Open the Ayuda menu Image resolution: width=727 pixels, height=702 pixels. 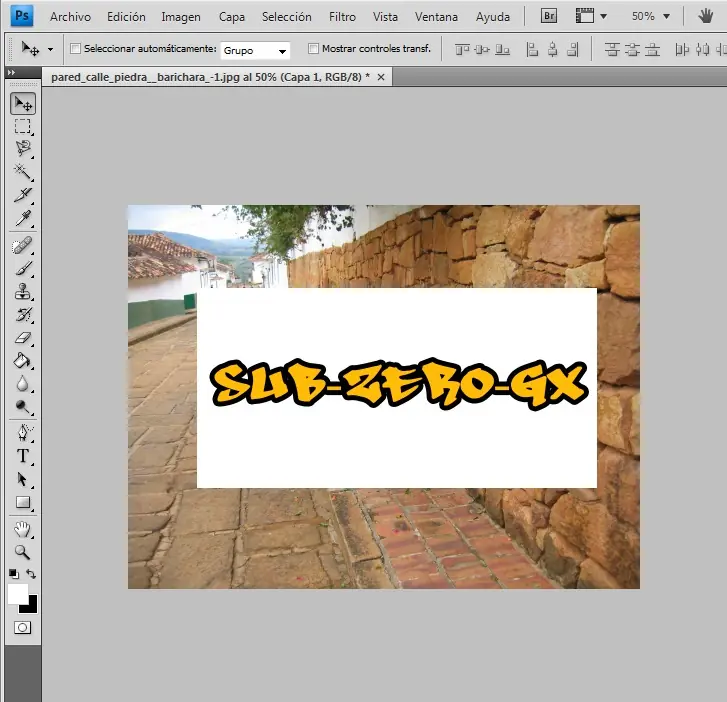click(493, 17)
